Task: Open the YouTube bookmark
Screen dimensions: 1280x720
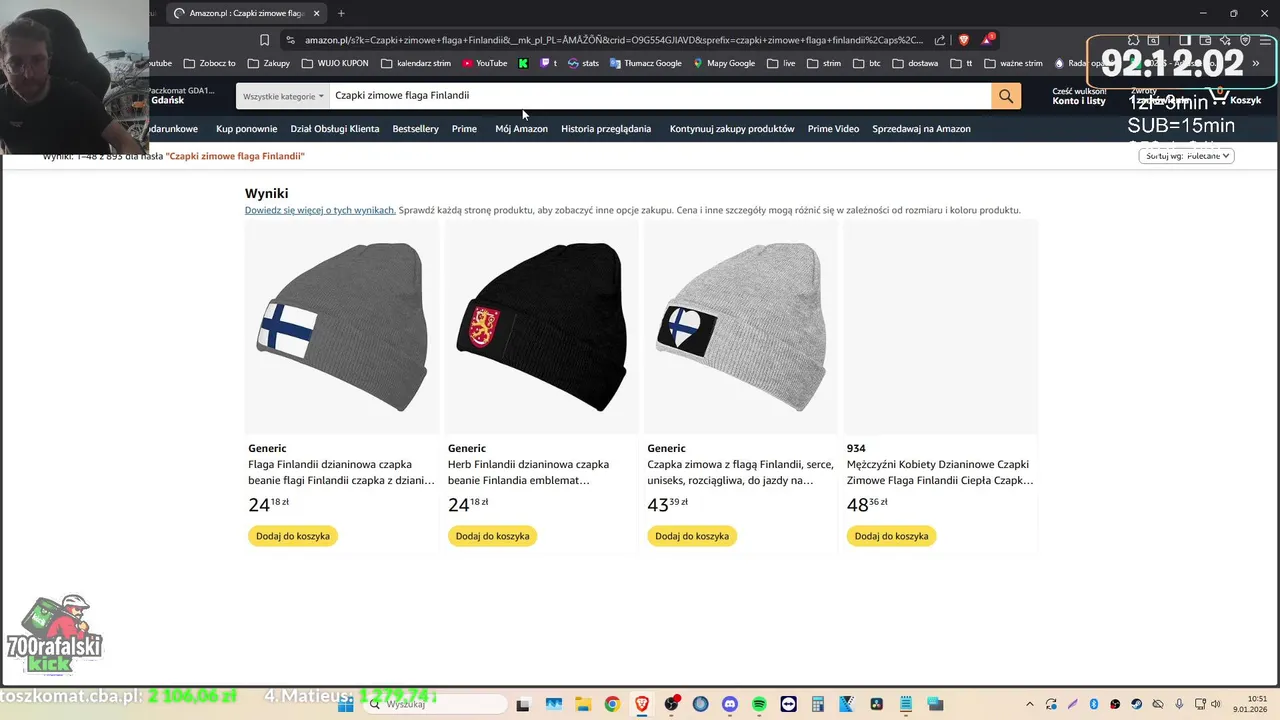Action: pos(485,63)
